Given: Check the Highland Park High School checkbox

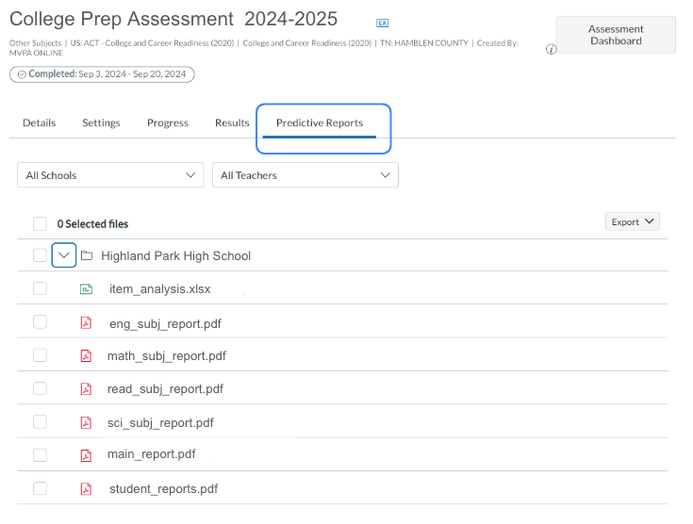Looking at the screenshot, I should (x=40, y=256).
